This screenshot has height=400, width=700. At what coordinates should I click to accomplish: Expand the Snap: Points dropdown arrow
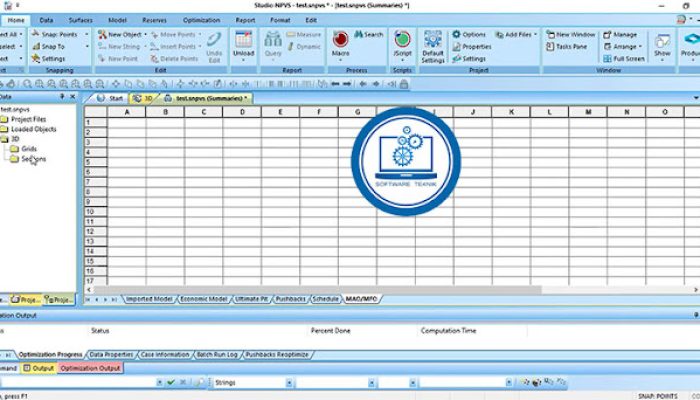pyautogui.click(x=87, y=34)
